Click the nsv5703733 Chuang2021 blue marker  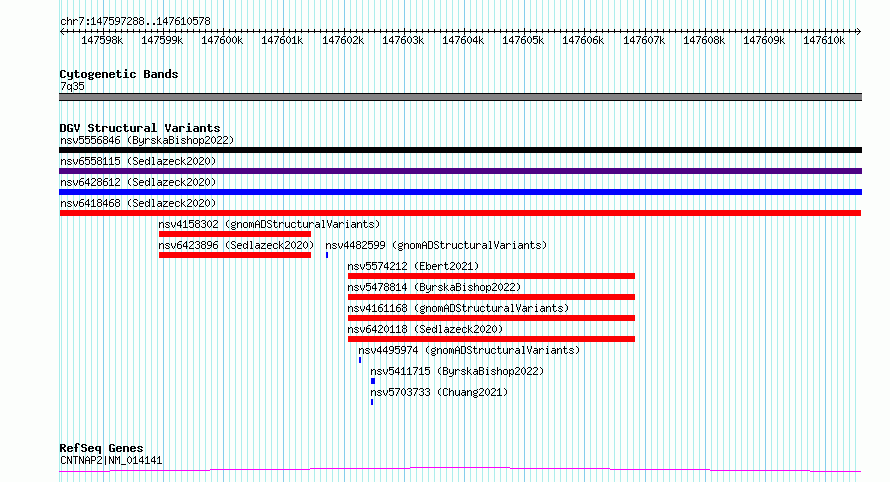[372, 402]
